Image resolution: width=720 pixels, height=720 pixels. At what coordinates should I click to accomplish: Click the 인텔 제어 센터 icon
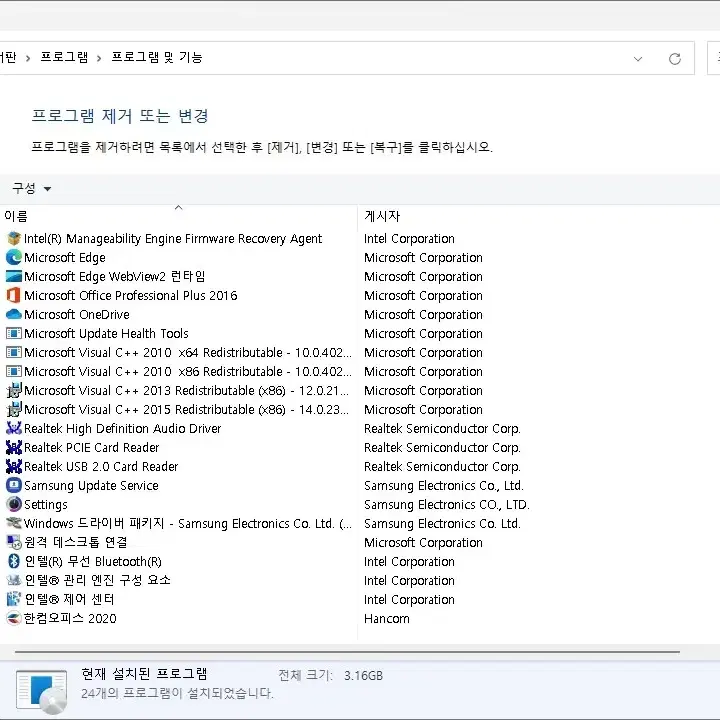pyautogui.click(x=14, y=599)
